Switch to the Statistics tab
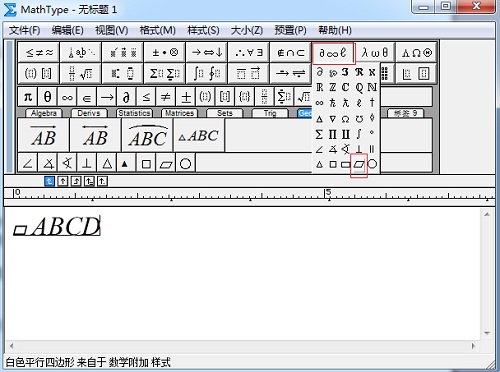Viewport: 500px width, 372px height. coord(134,113)
